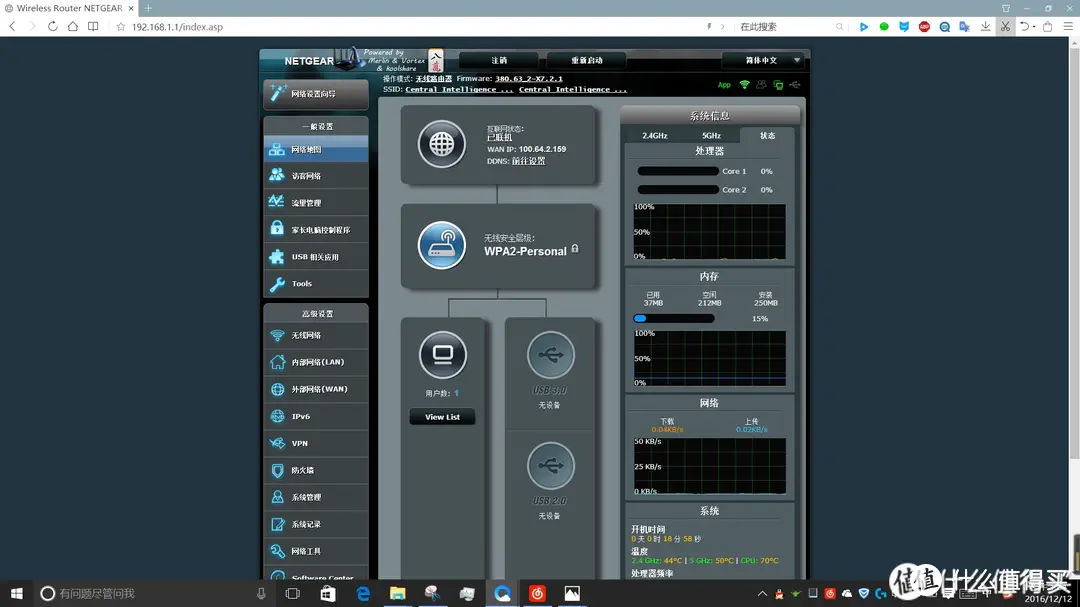The width and height of the screenshot is (1080, 607).
Task: Open the VPN settings page
Action: click(315, 443)
